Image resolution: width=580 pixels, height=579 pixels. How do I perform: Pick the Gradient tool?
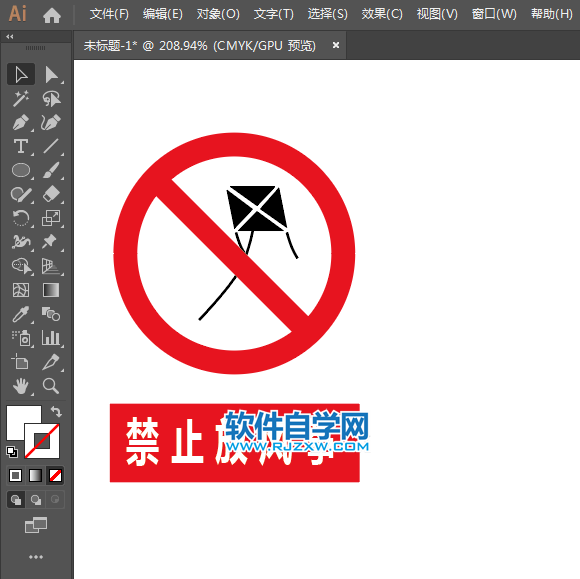click(51, 290)
